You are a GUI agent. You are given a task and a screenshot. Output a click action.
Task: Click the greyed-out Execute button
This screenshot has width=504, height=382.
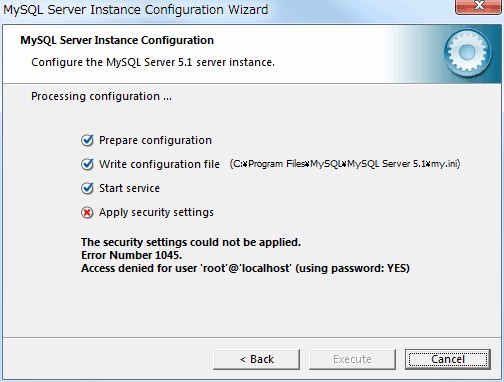(352, 359)
